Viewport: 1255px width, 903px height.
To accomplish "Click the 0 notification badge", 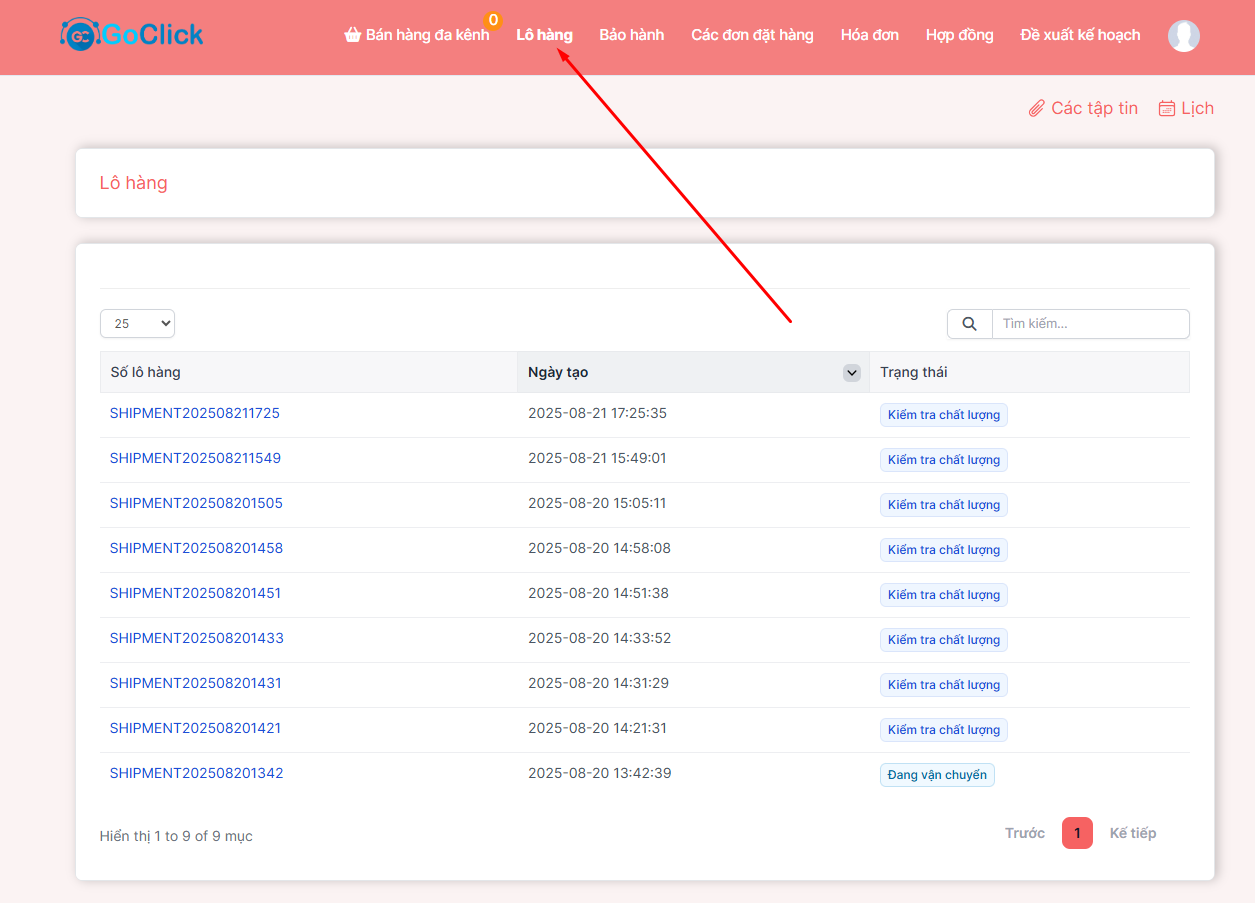I will [x=493, y=20].
